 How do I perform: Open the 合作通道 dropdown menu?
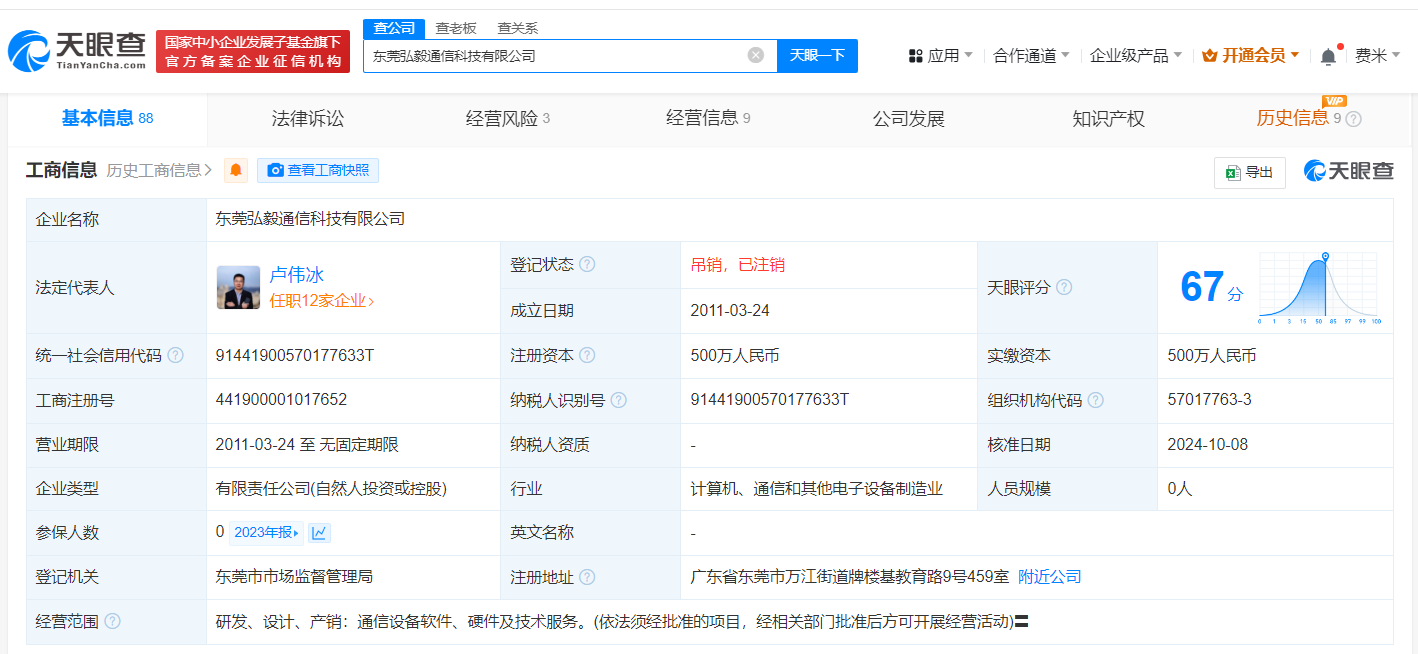pyautogui.click(x=1031, y=56)
